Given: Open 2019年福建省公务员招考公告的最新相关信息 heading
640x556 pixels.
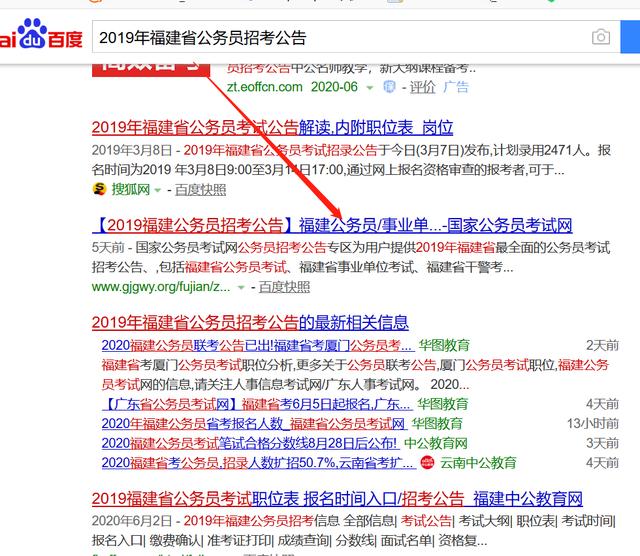Looking at the screenshot, I should point(250,323).
